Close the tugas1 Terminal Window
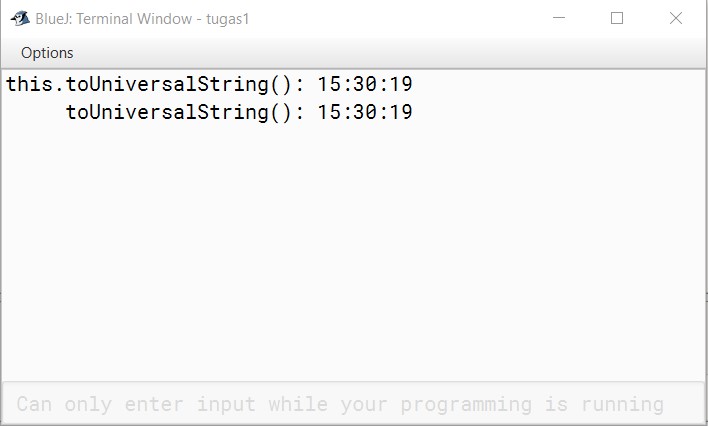This screenshot has height=426, width=708. (x=675, y=18)
